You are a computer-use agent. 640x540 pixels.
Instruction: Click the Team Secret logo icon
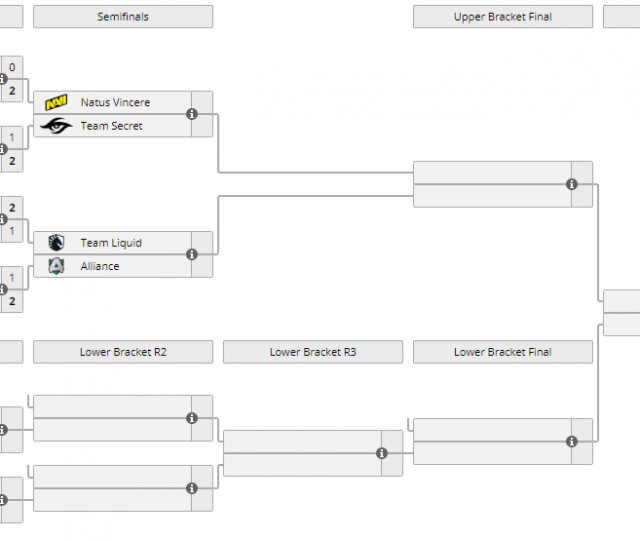(x=56, y=126)
